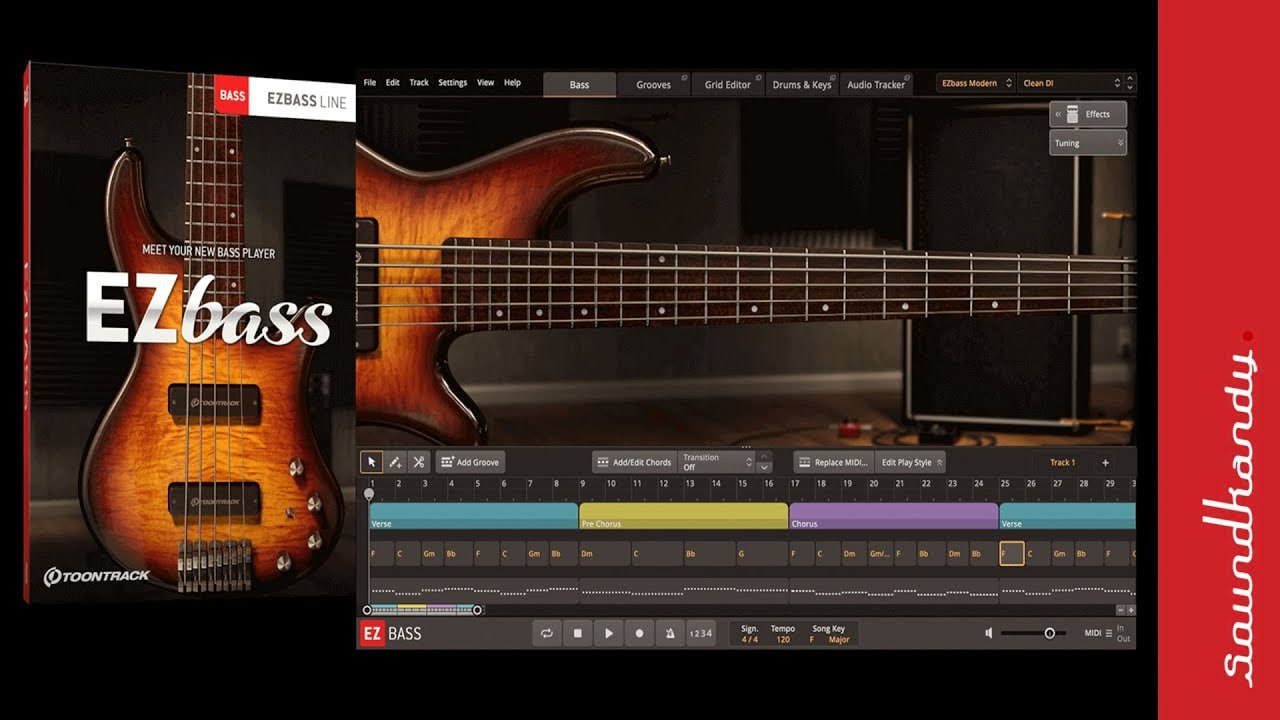Click the song overview right handle

tap(477, 609)
